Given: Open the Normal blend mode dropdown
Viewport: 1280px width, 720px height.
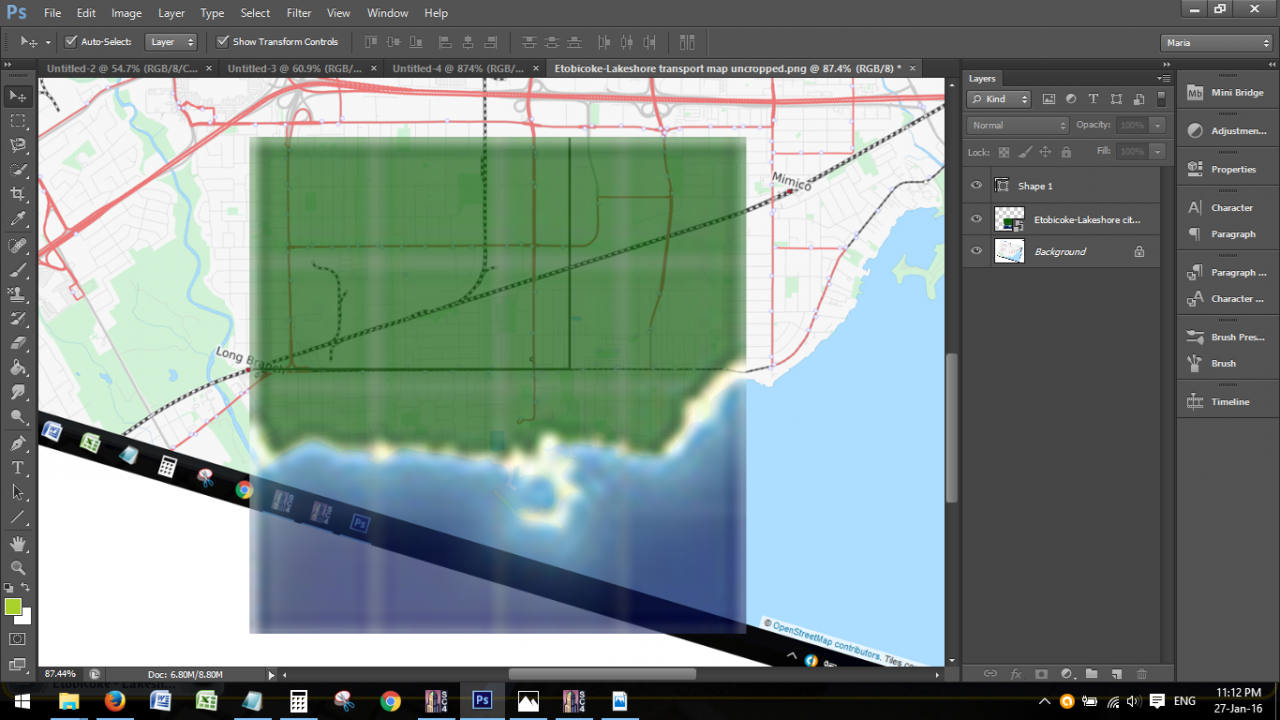Looking at the screenshot, I should point(1018,125).
